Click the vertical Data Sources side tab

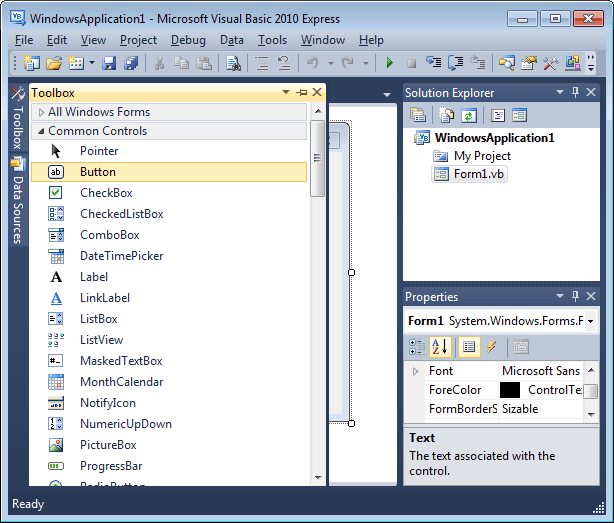pos(18,200)
